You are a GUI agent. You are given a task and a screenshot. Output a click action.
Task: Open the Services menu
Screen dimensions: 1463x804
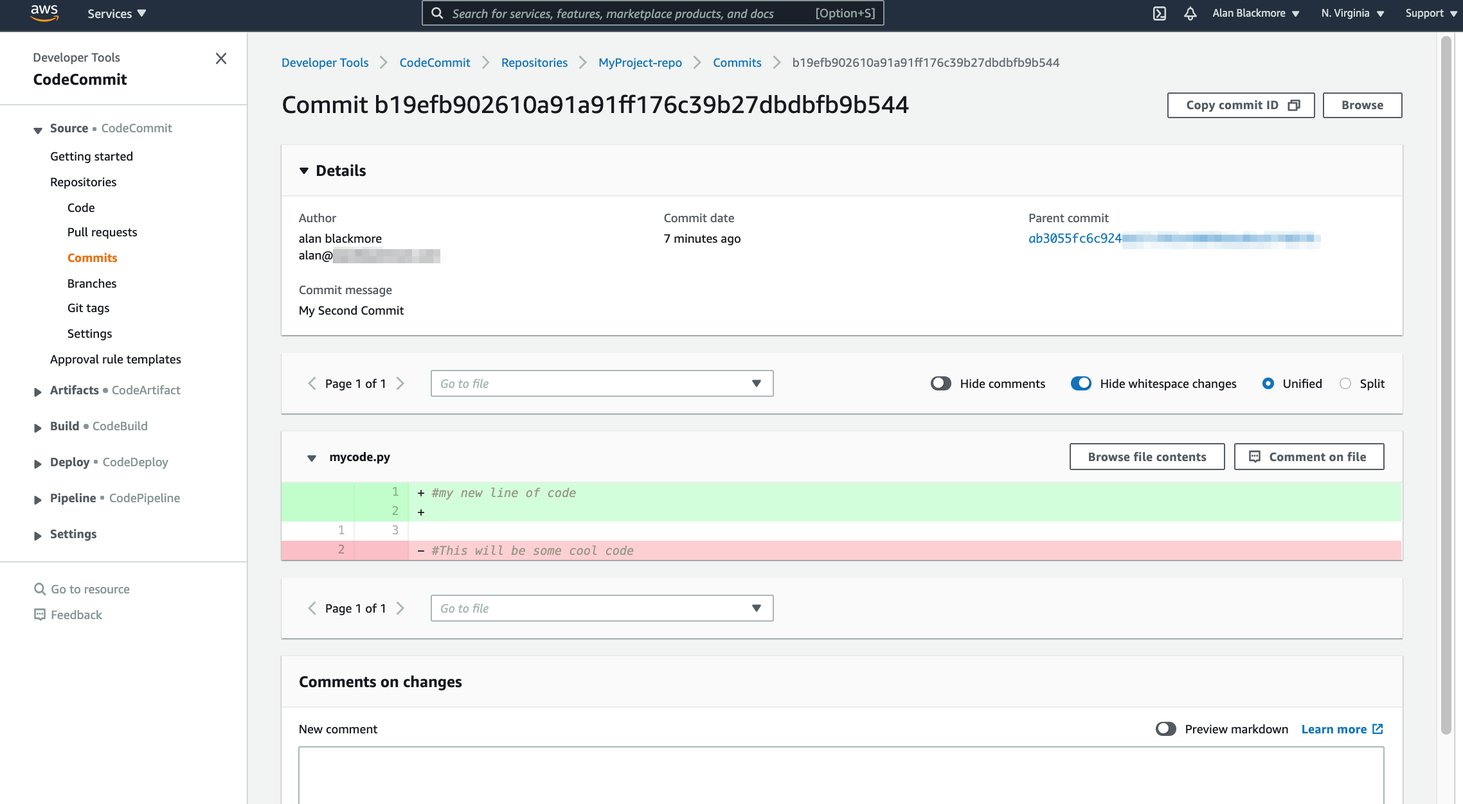115,14
